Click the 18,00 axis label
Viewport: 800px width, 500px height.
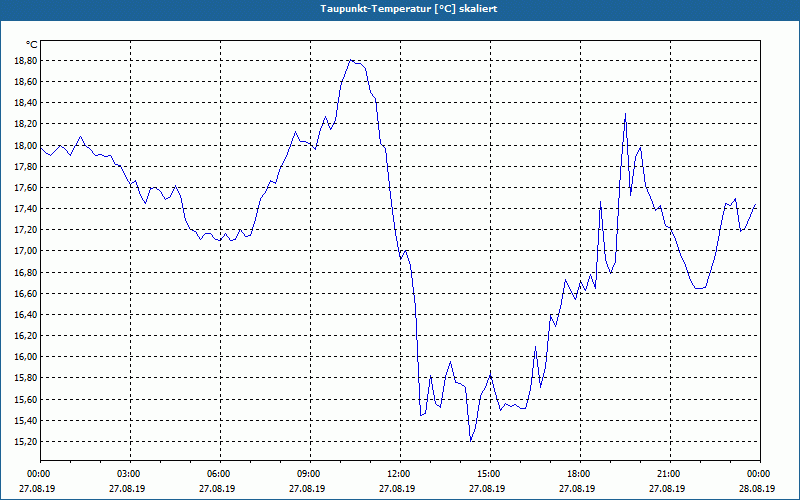tap(26, 145)
